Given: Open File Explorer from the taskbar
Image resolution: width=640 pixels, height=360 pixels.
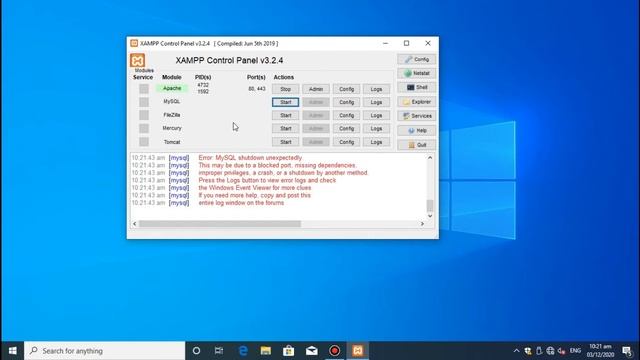Looking at the screenshot, I should pyautogui.click(x=266, y=351).
